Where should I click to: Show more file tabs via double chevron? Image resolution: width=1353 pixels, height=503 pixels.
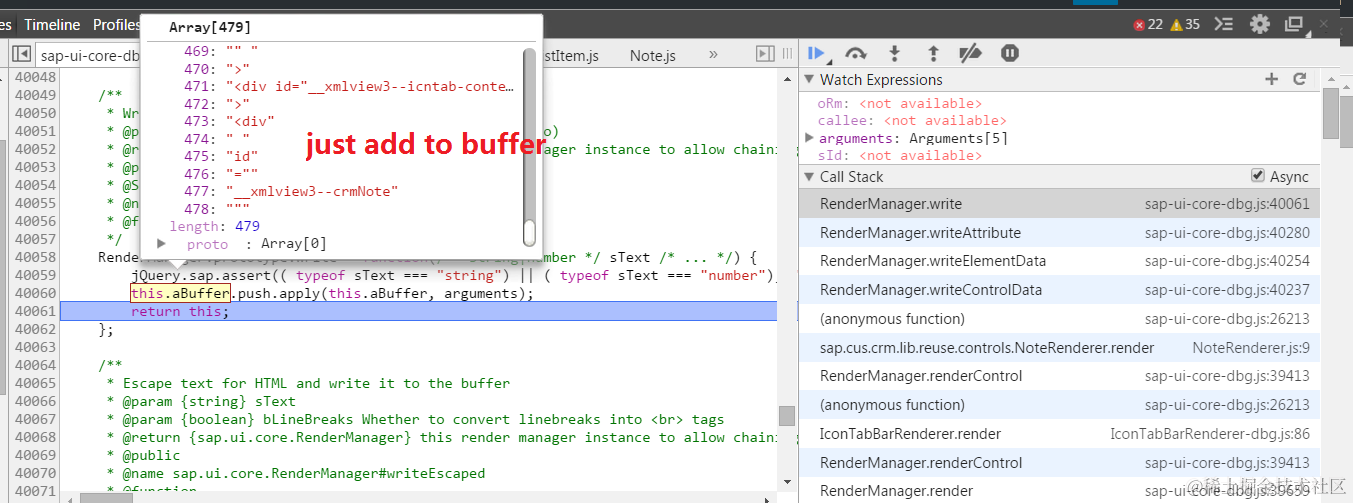[713, 55]
